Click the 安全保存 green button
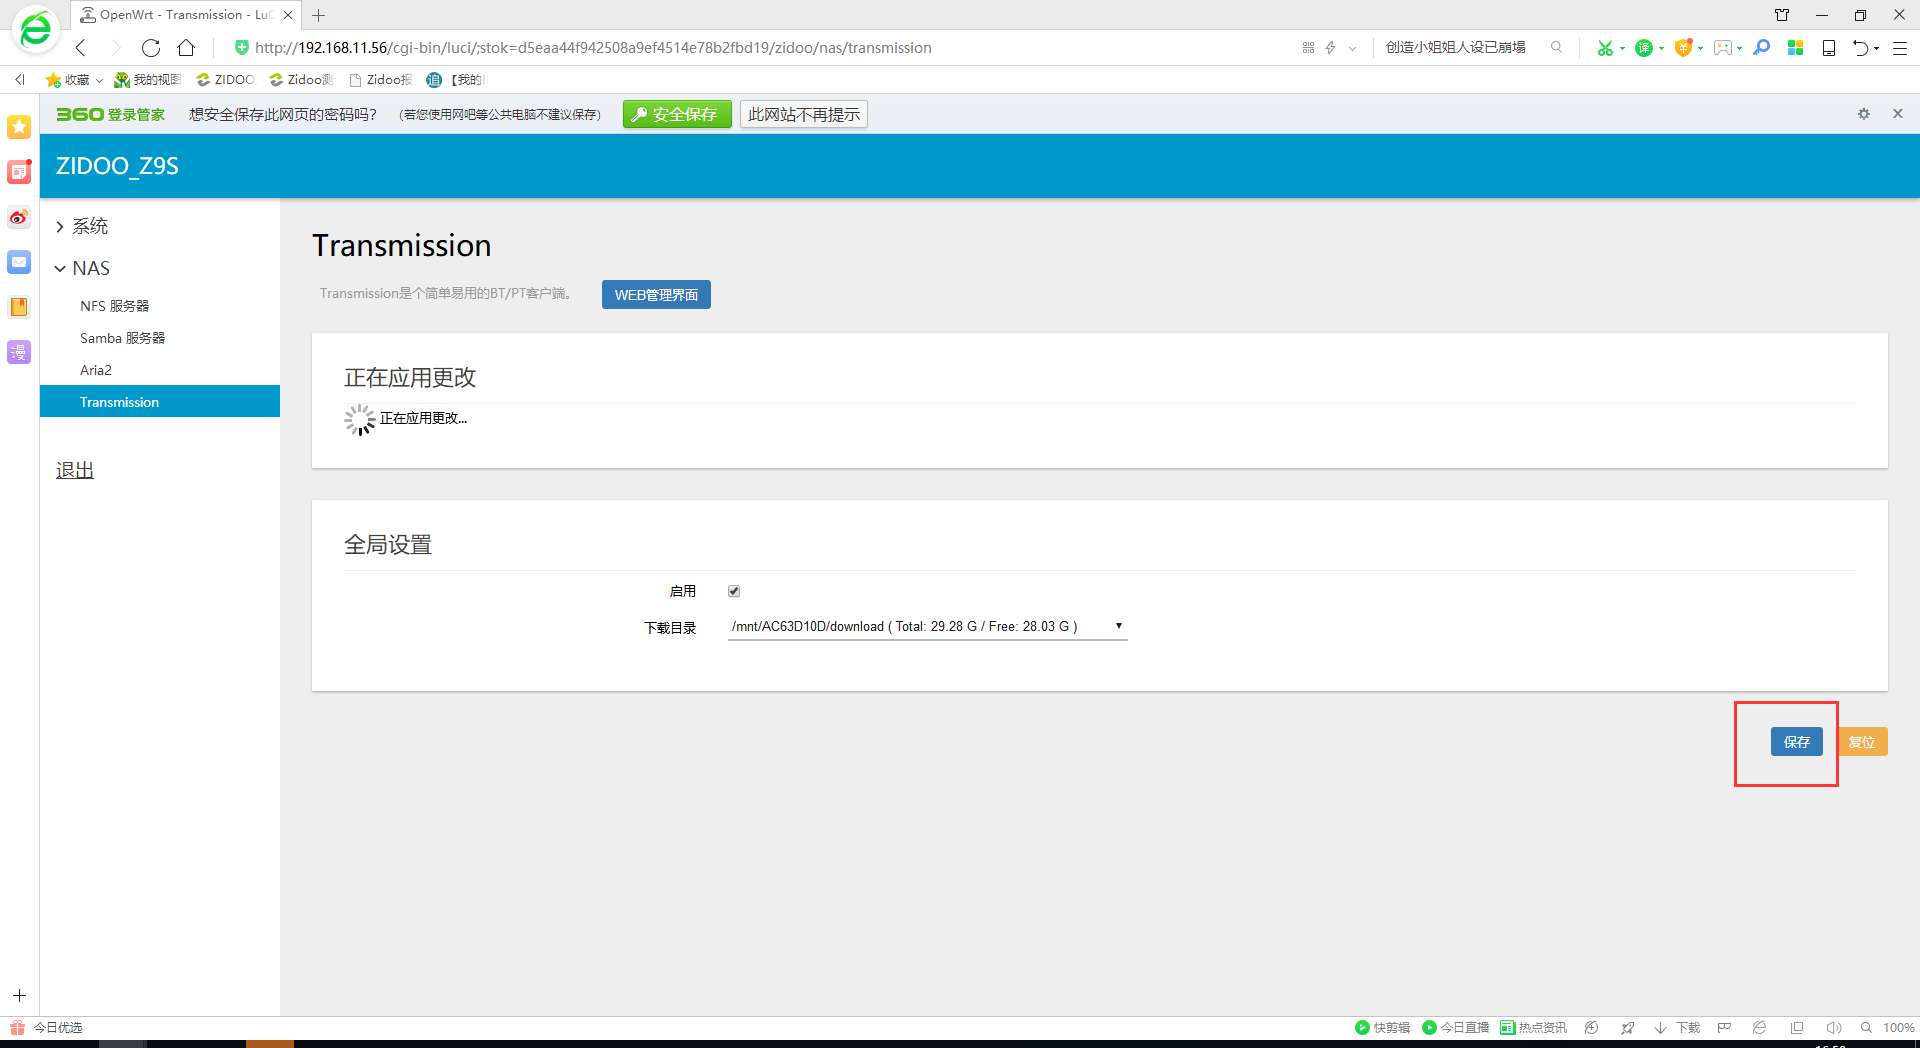Viewport: 1920px width, 1048px height. click(677, 114)
